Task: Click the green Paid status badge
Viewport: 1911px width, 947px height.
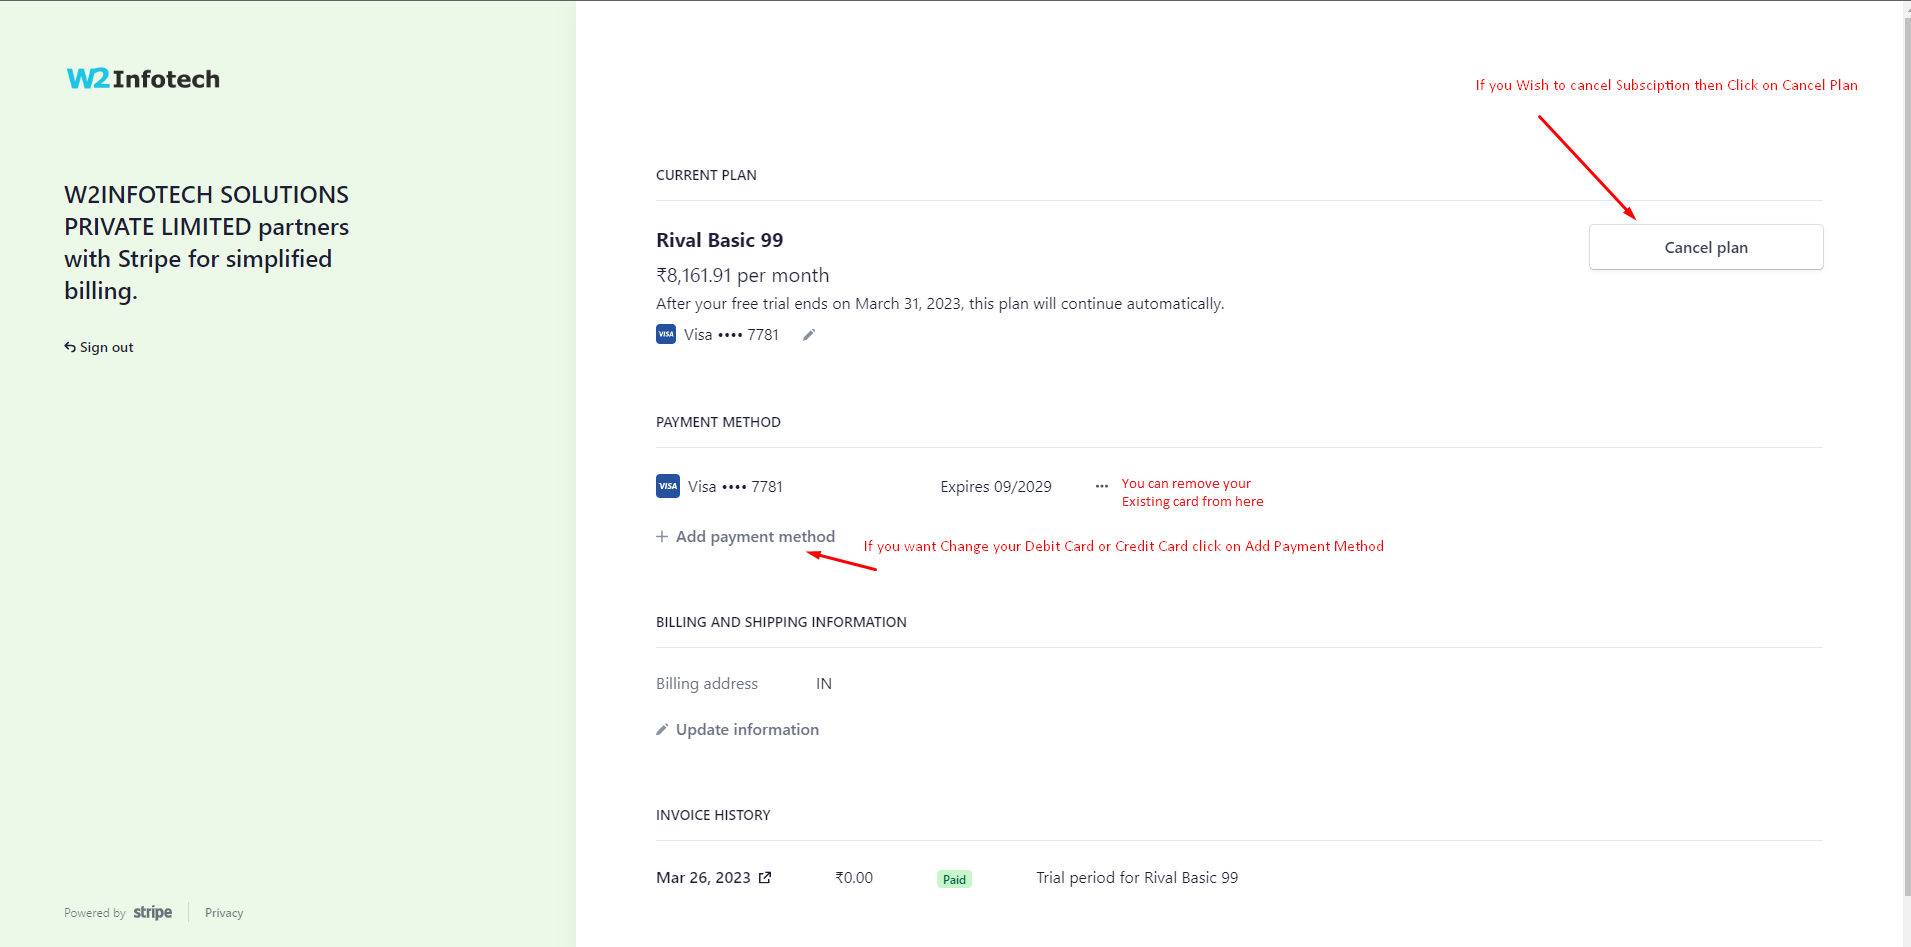Action: point(954,879)
